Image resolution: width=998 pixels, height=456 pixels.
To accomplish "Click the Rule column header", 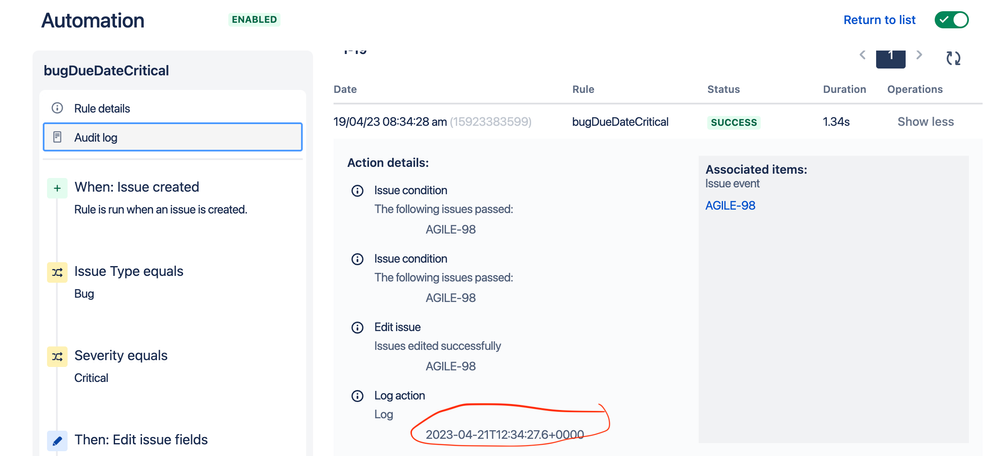I will [583, 89].
